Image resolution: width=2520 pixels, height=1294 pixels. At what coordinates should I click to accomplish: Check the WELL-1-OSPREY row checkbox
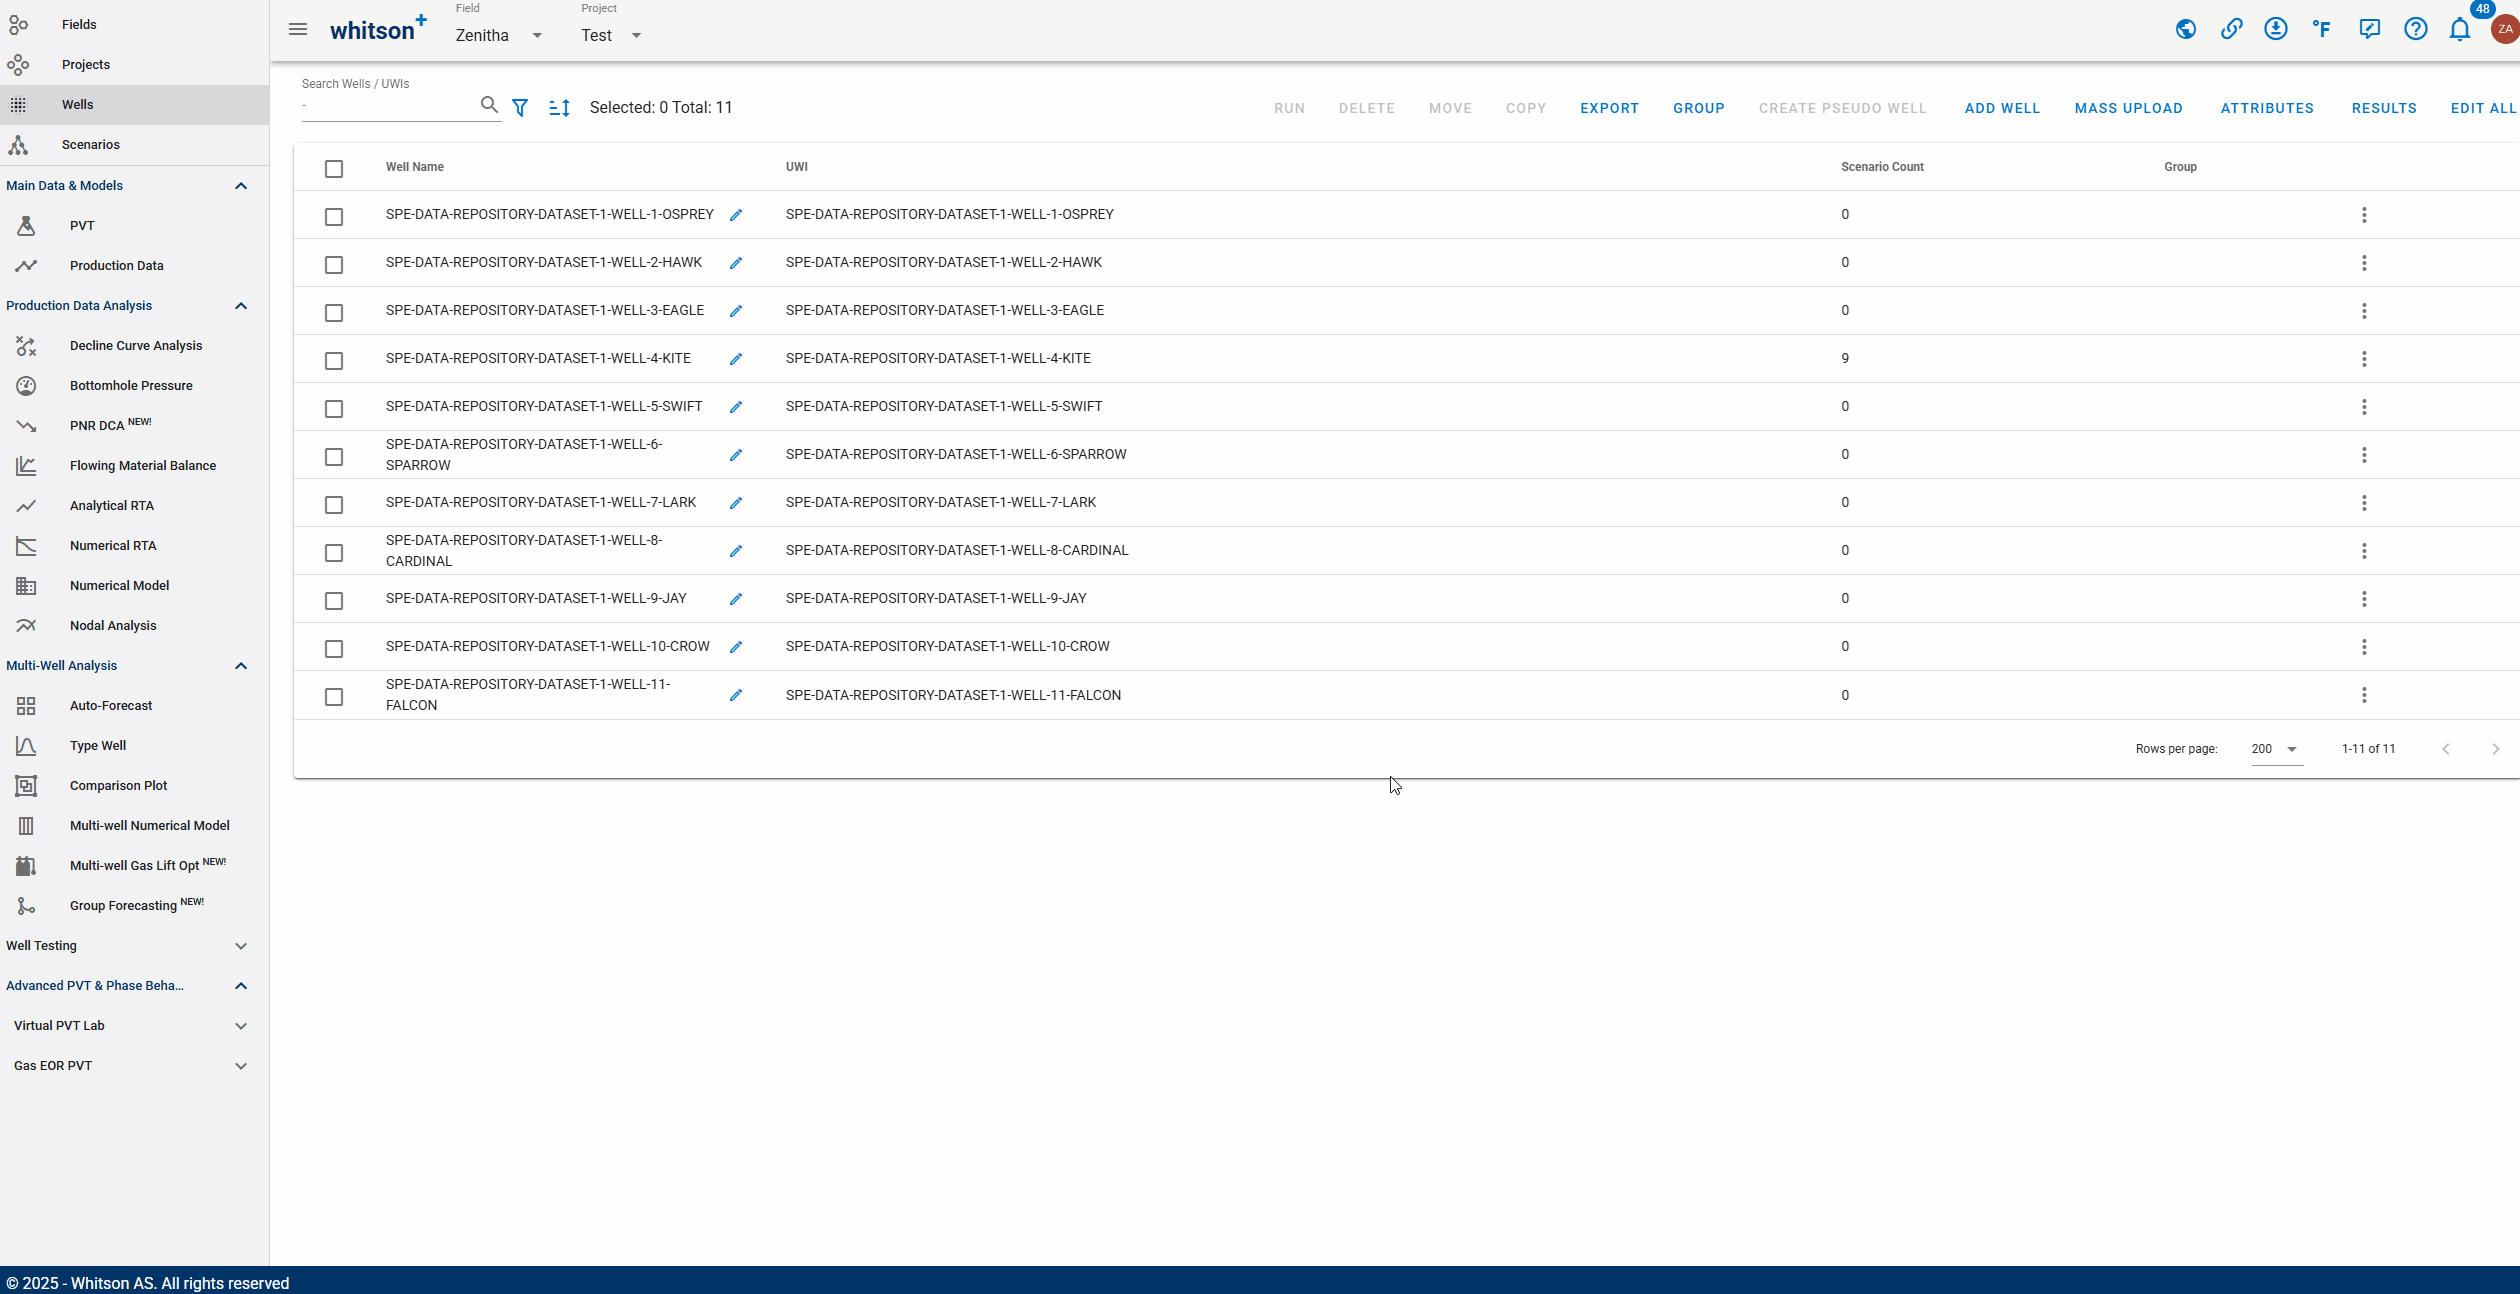pyautogui.click(x=334, y=217)
